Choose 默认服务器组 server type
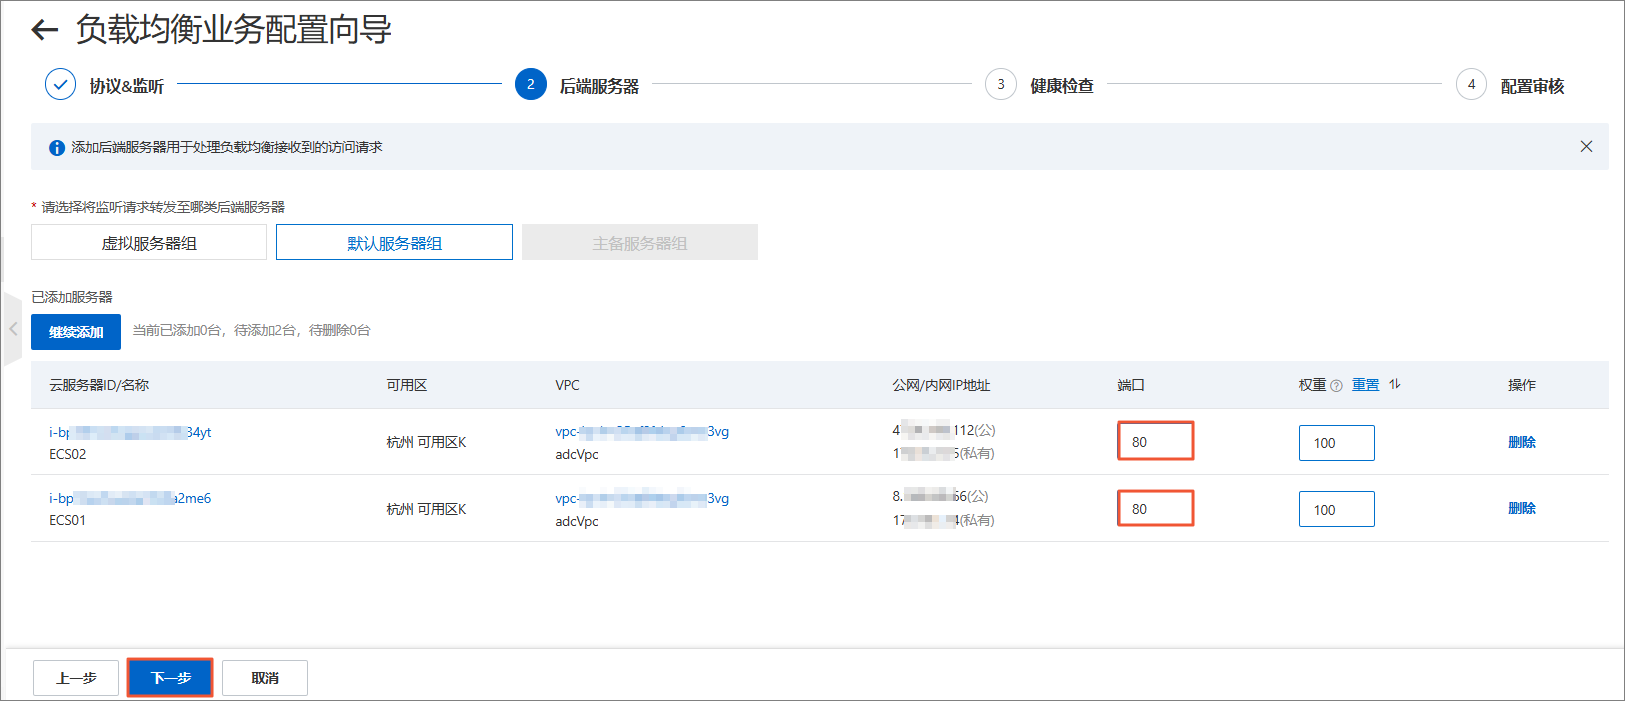The height and width of the screenshot is (701, 1625). [x=394, y=242]
